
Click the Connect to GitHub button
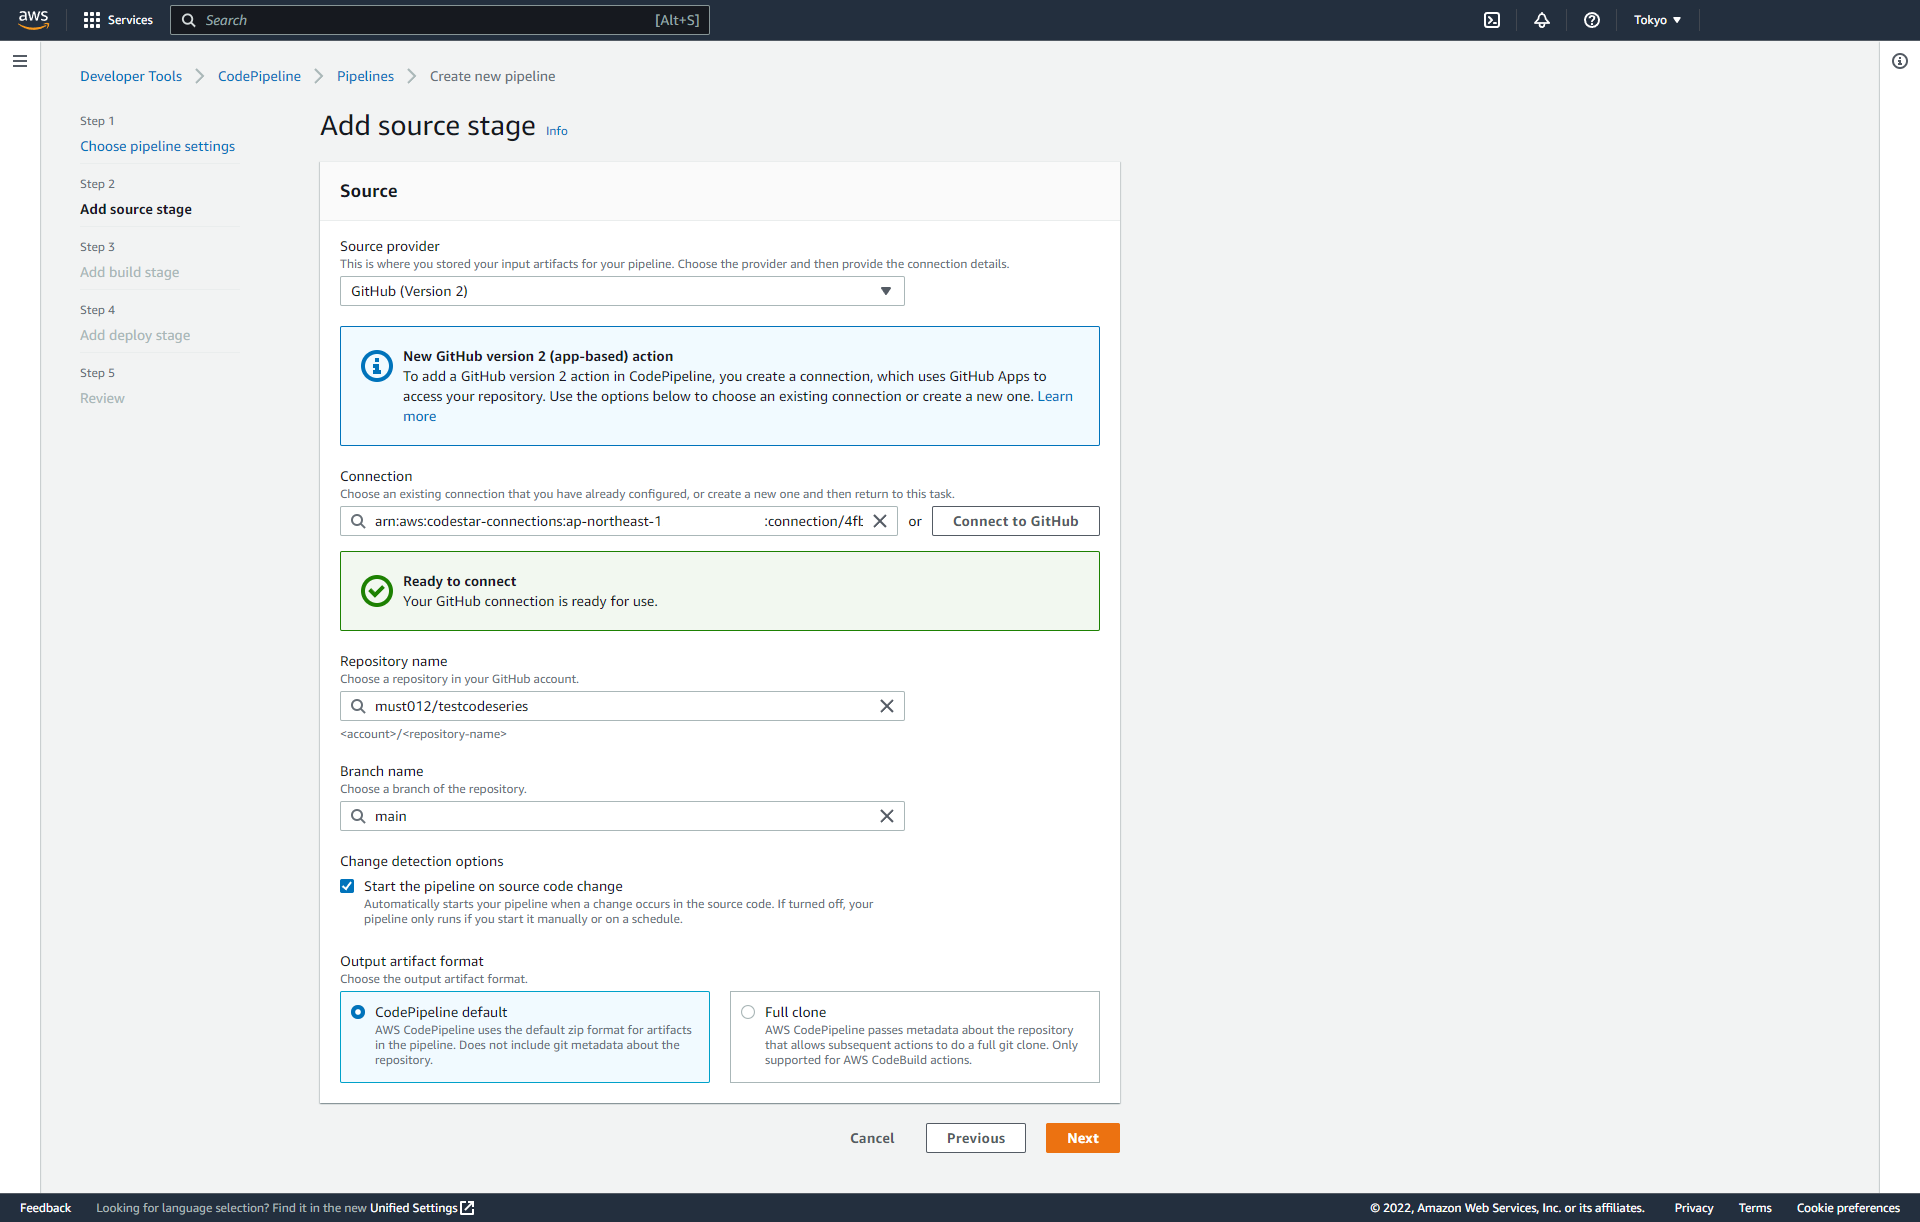point(1015,521)
